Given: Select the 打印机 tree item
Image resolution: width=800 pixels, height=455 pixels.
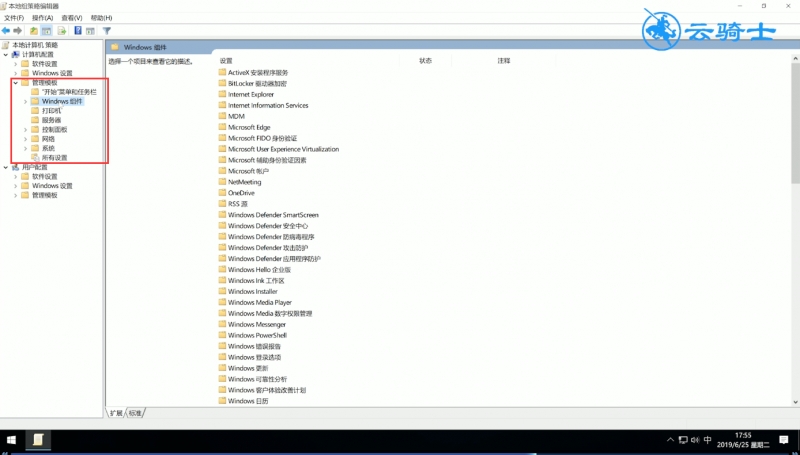Looking at the screenshot, I should coord(51,111).
